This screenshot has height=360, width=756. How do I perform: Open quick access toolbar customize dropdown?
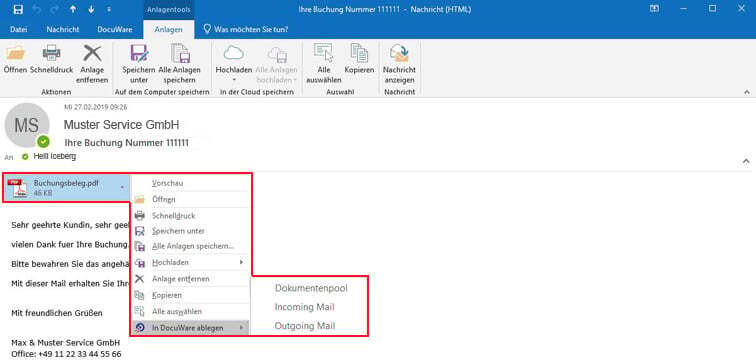point(108,9)
